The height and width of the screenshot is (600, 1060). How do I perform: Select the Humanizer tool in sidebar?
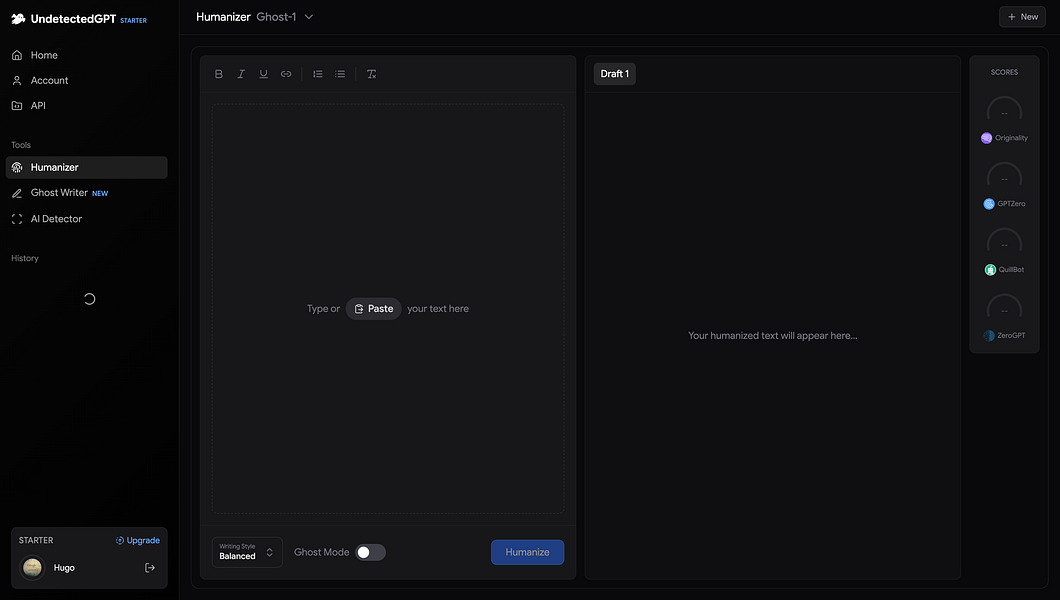[86, 168]
